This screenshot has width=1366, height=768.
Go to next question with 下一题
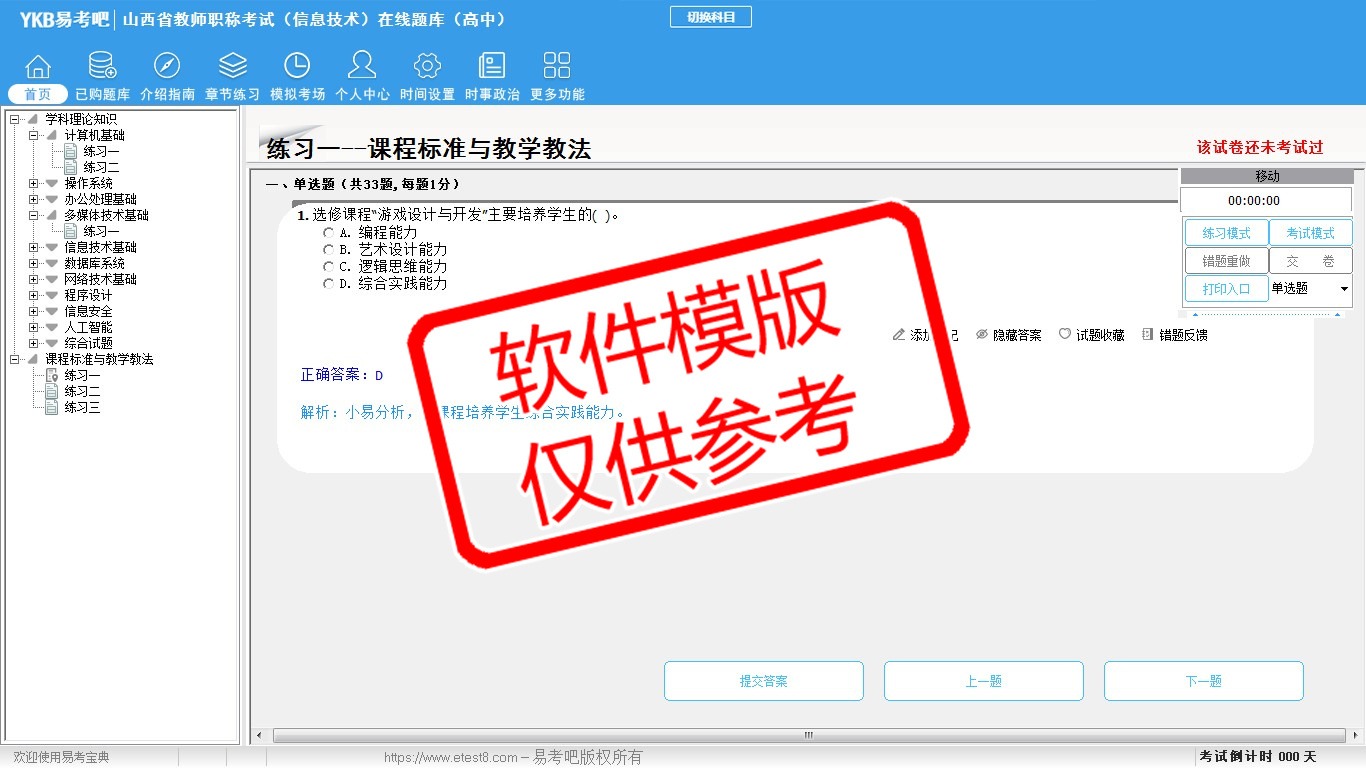pos(1203,681)
